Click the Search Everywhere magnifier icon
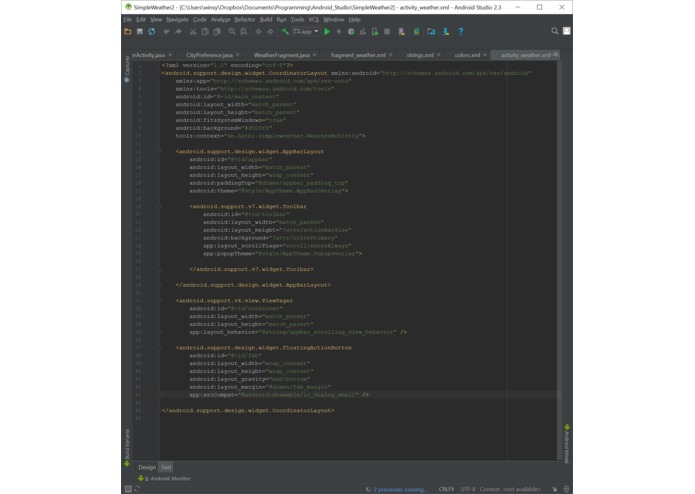The width and height of the screenshot is (695, 494). click(554, 31)
